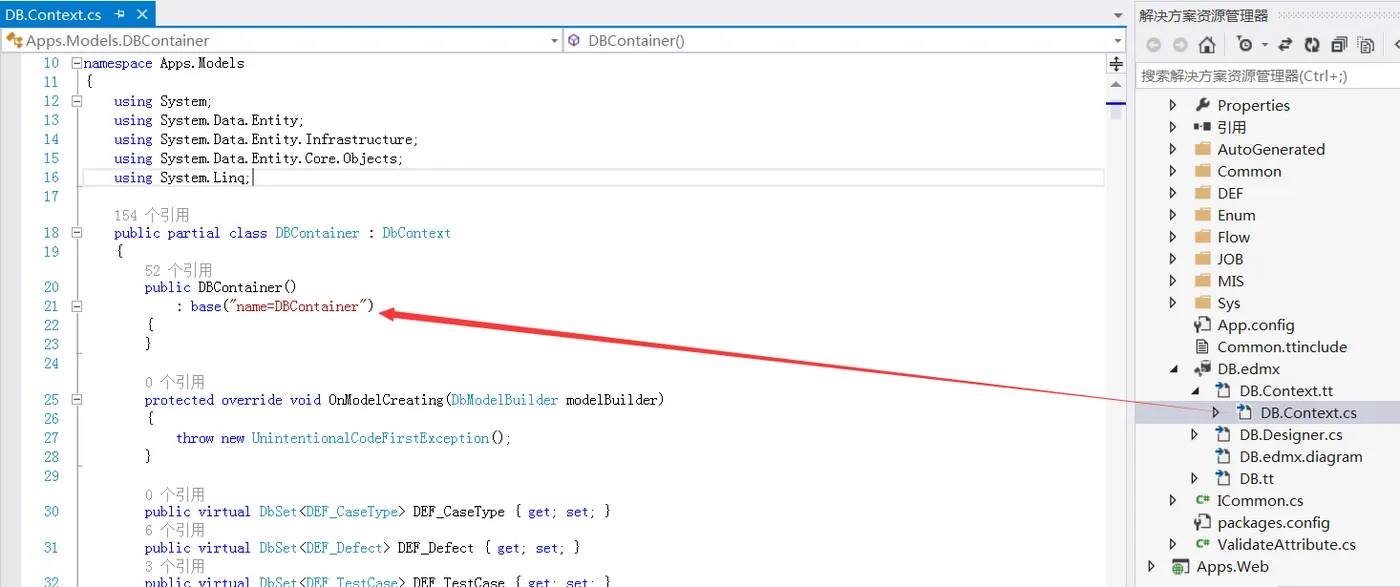Select the Flow folder icon
This screenshot has height=587, width=1400.
tap(1203, 237)
